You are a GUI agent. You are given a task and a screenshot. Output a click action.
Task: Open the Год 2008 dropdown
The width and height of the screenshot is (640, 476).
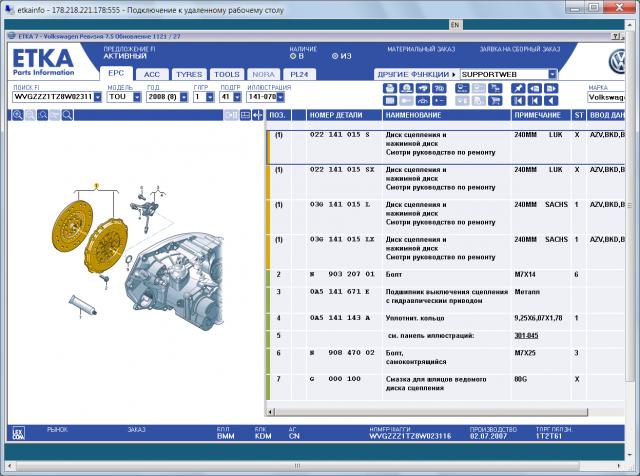(184, 97)
